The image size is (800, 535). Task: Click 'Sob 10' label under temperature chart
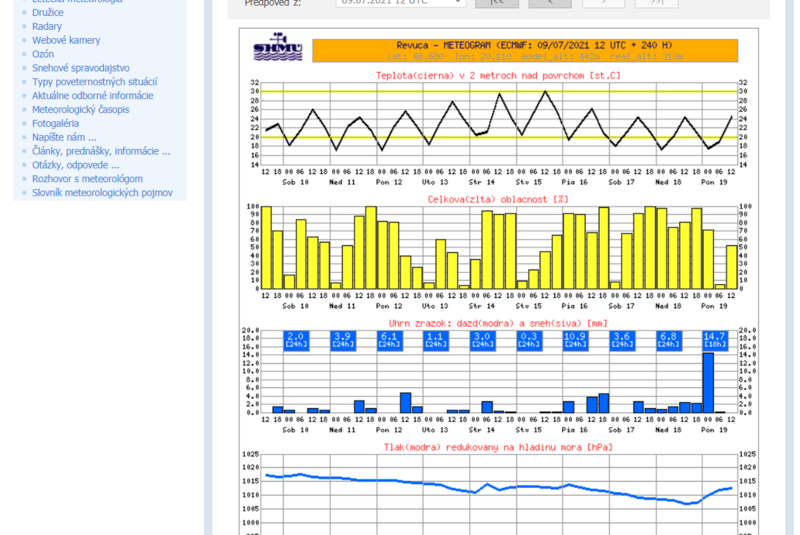pos(295,182)
